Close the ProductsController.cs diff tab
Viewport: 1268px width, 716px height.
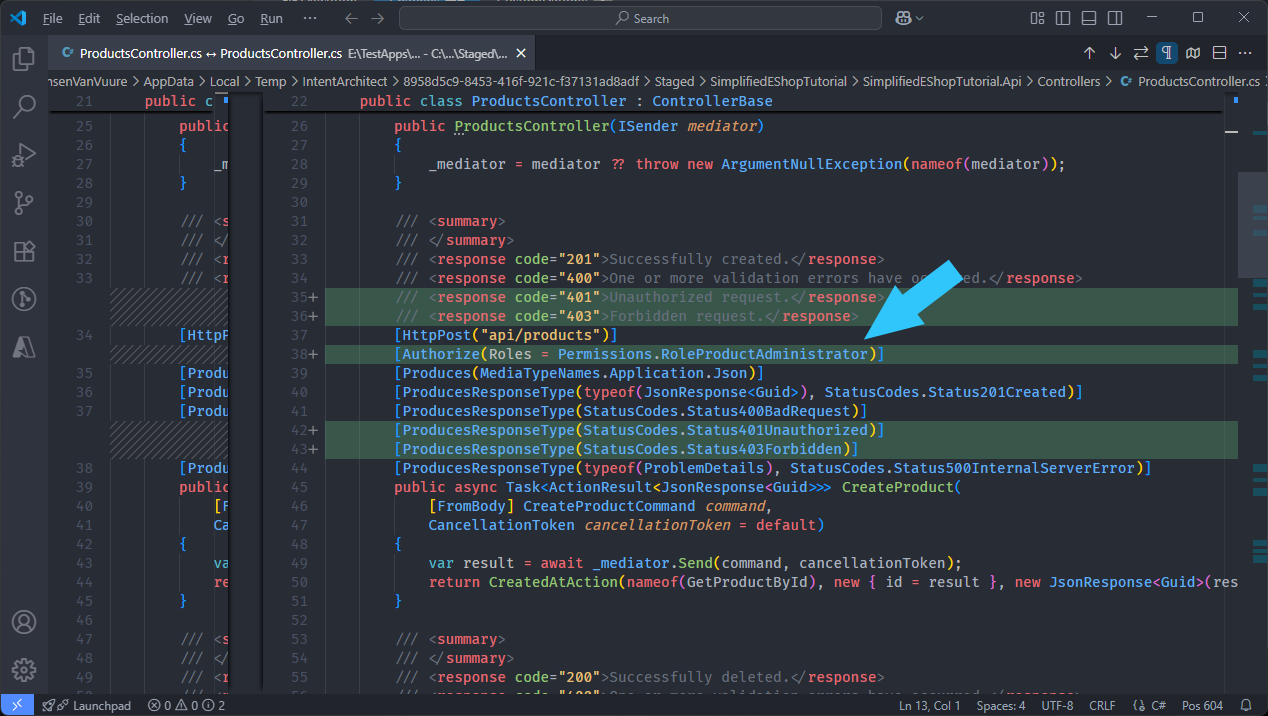coord(520,53)
